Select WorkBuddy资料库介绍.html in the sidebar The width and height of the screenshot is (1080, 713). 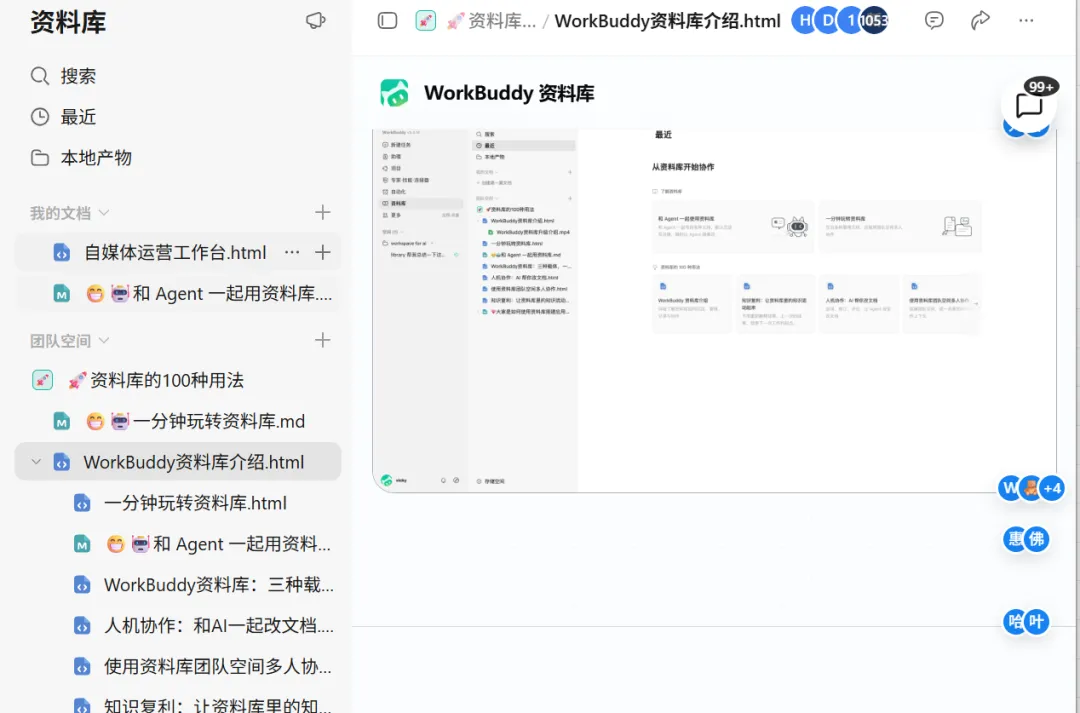(x=178, y=462)
